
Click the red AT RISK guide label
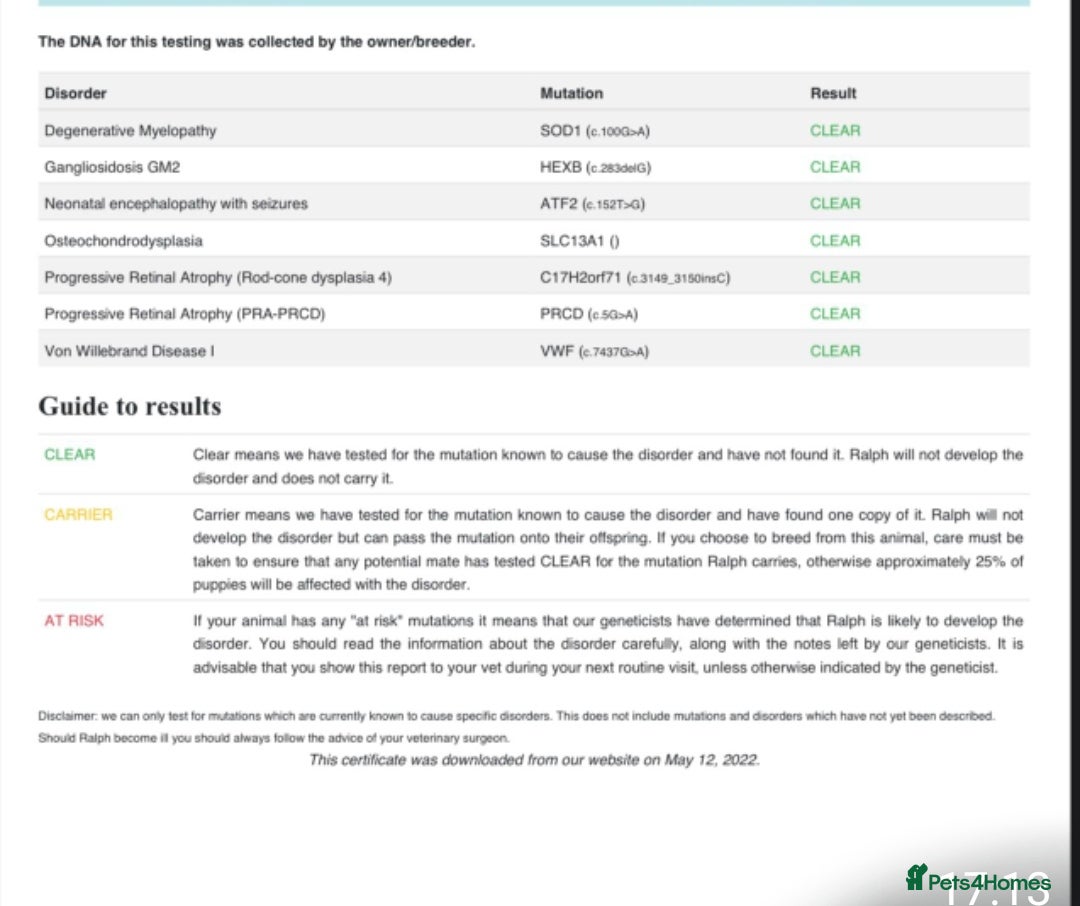(74, 621)
